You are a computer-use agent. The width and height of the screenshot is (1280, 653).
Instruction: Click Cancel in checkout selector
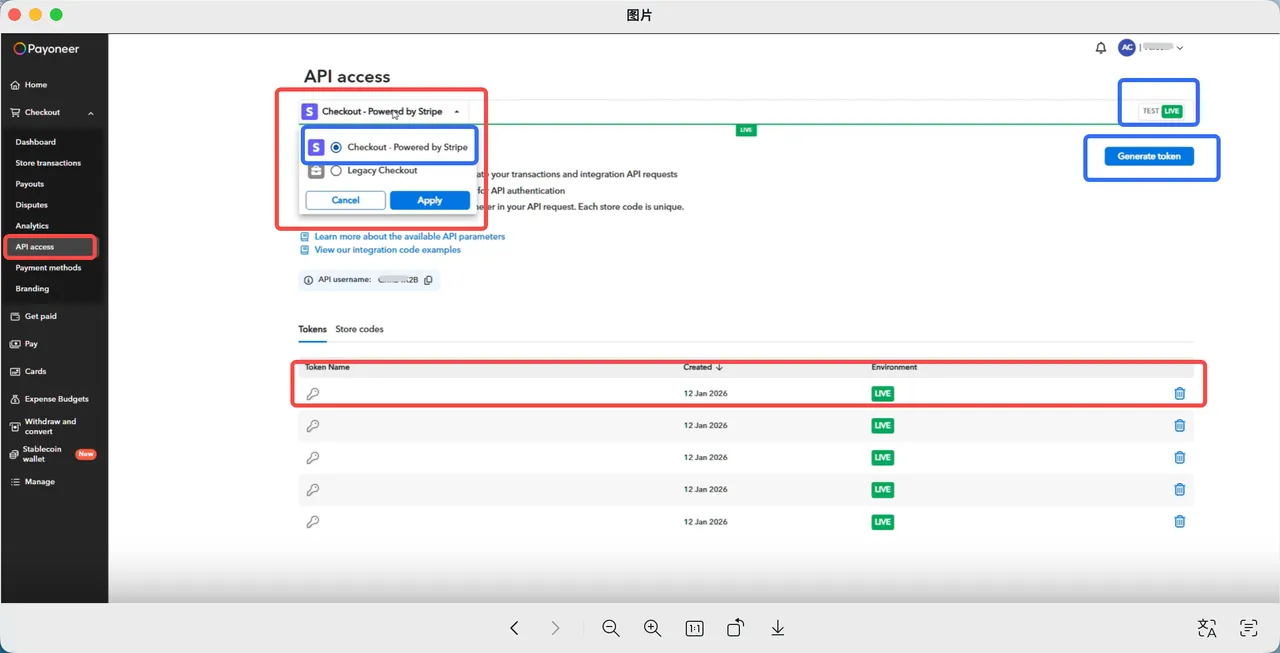point(345,200)
